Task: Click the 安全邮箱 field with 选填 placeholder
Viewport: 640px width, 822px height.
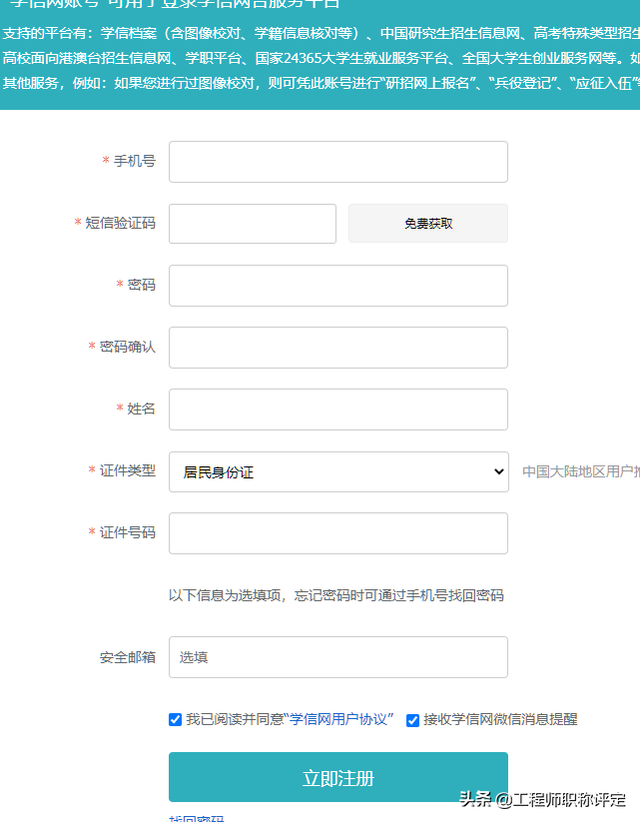Action: [338, 657]
